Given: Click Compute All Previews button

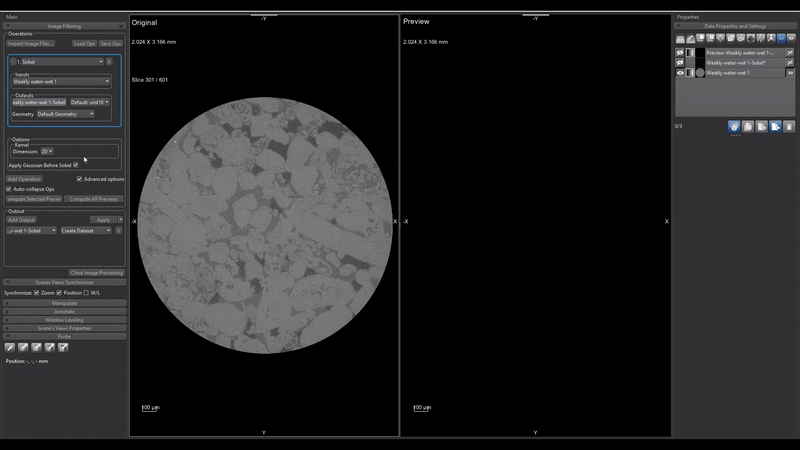Looking at the screenshot, I should [93, 199].
